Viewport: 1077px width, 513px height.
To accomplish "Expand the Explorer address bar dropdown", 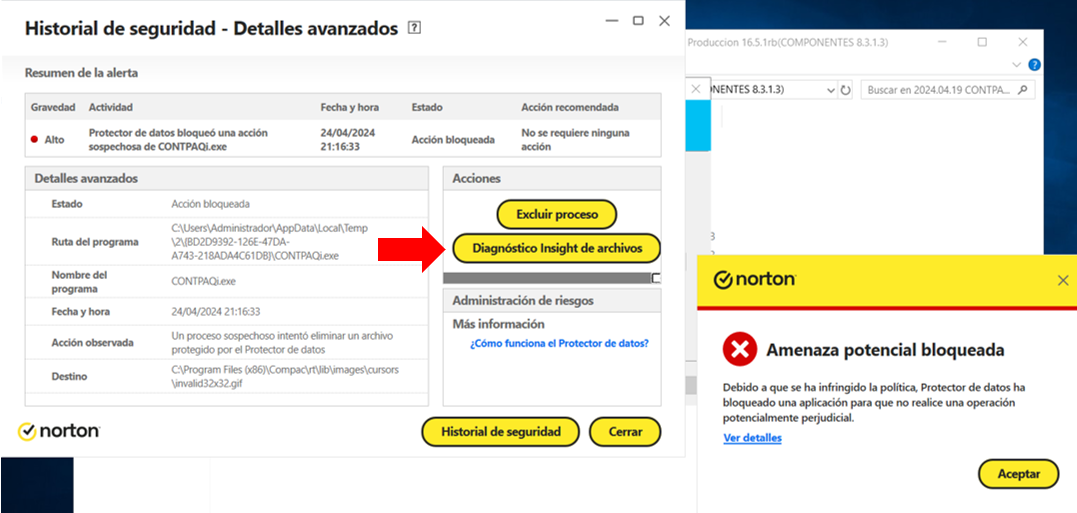I will click(830, 90).
